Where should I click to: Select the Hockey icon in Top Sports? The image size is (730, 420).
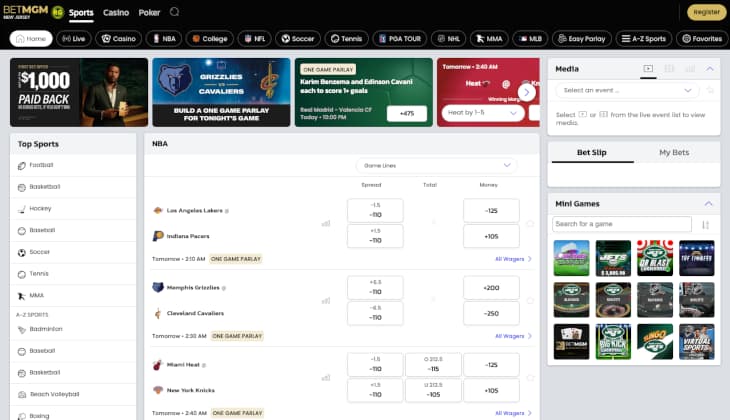21,209
